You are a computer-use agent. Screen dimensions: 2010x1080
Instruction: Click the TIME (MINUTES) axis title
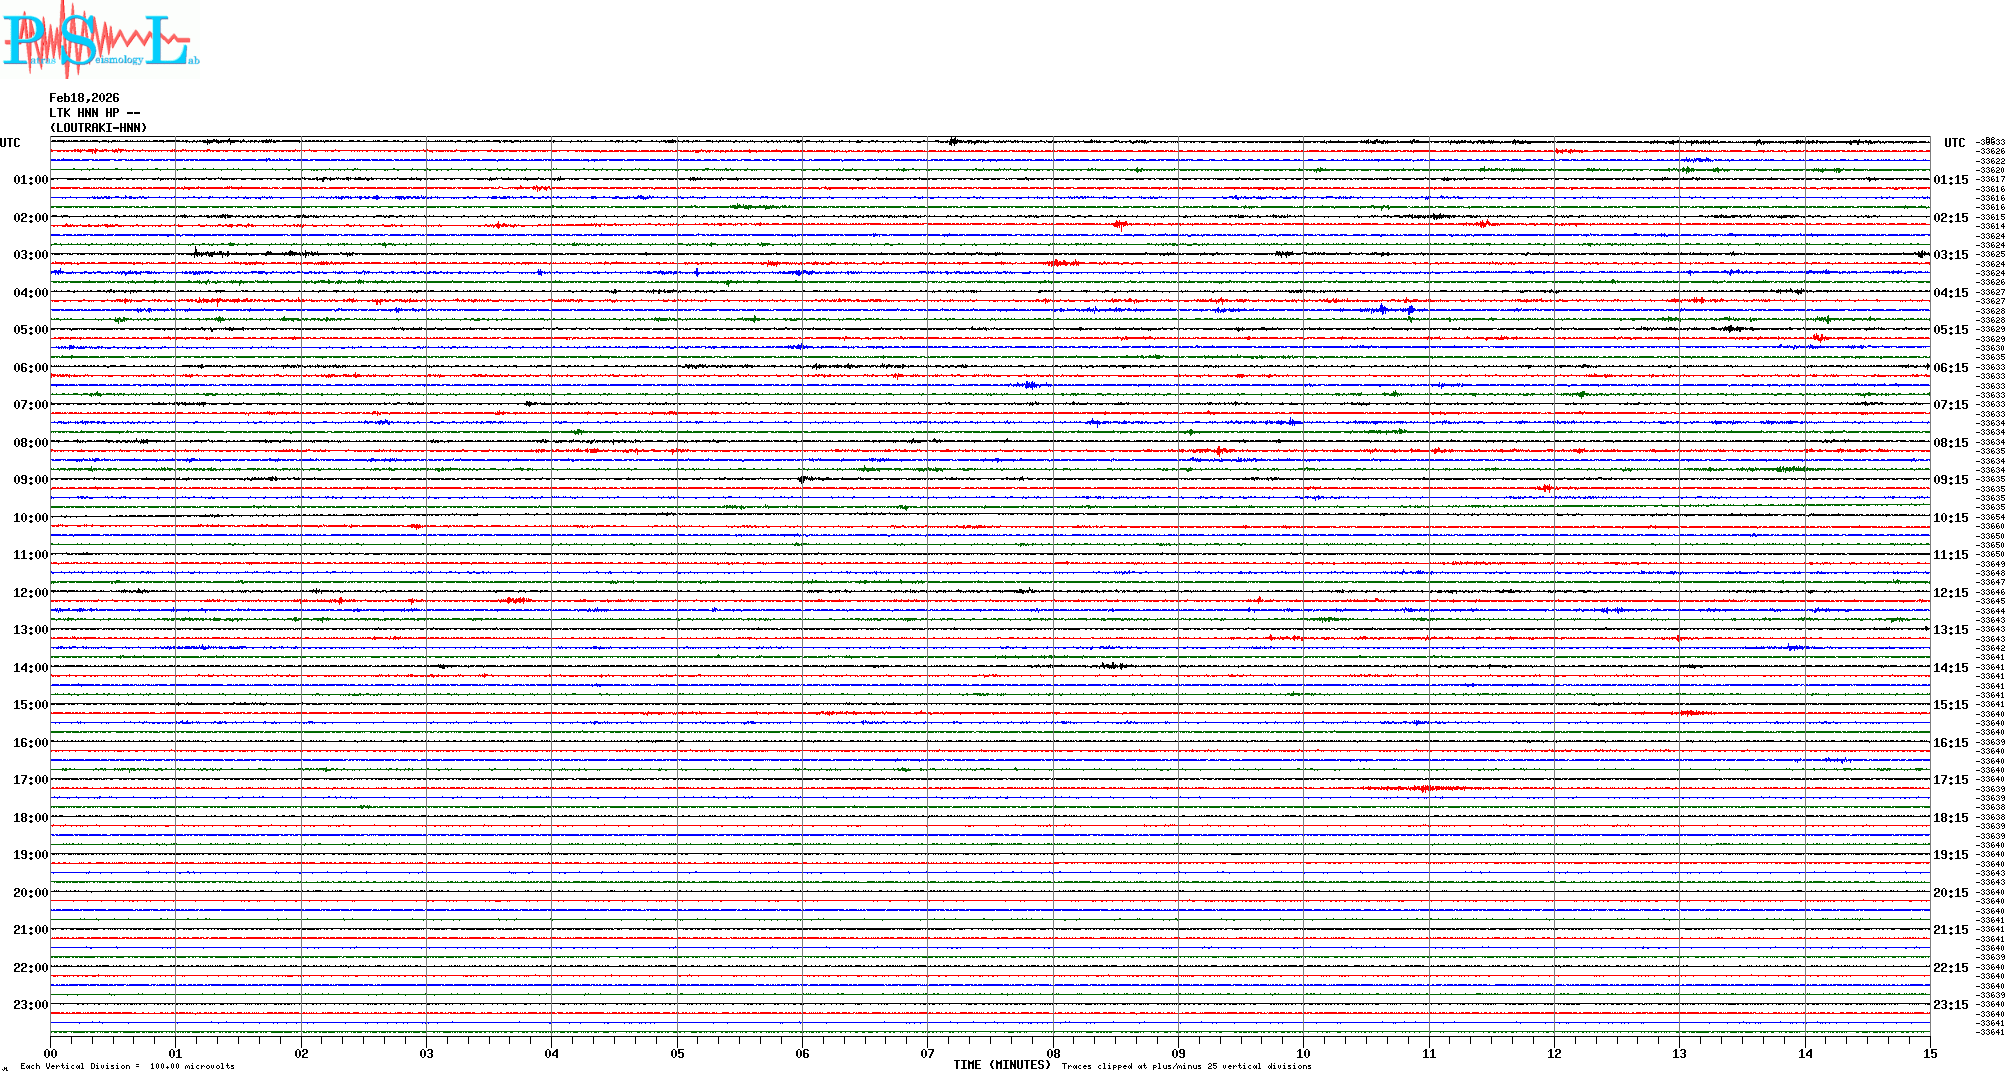pos(1002,1065)
